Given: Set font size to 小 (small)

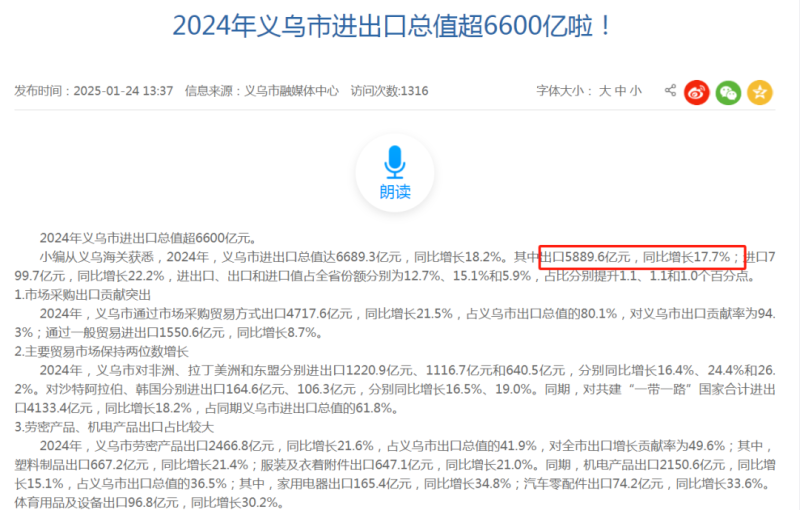Looking at the screenshot, I should [636, 91].
